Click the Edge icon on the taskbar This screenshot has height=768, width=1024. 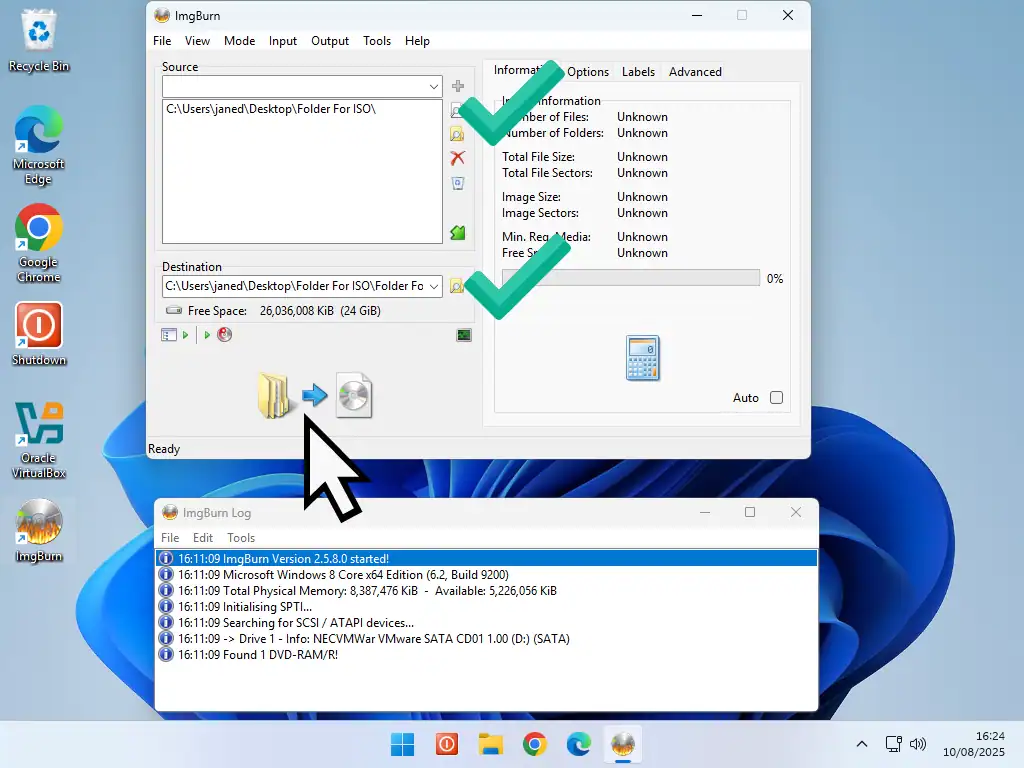click(579, 744)
